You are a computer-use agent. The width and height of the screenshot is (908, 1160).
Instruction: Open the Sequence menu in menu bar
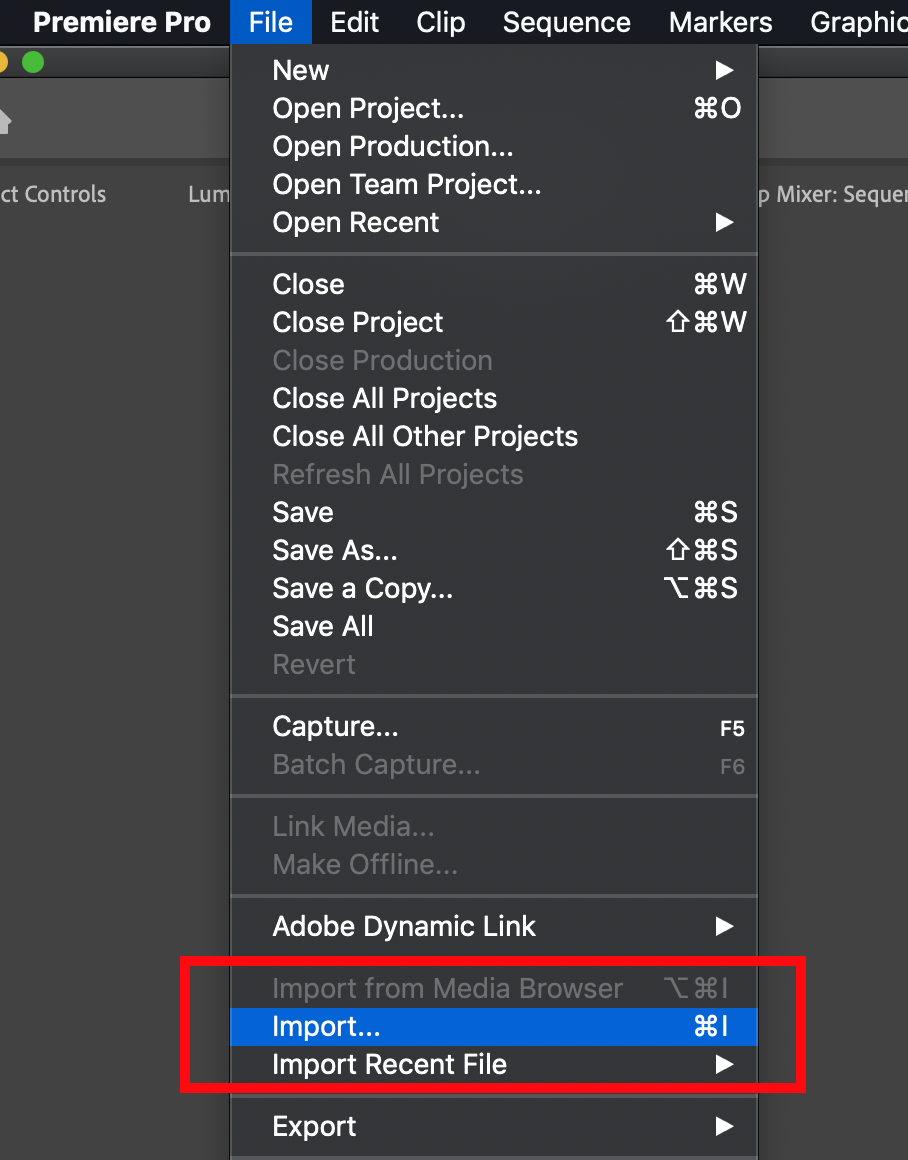tap(567, 22)
